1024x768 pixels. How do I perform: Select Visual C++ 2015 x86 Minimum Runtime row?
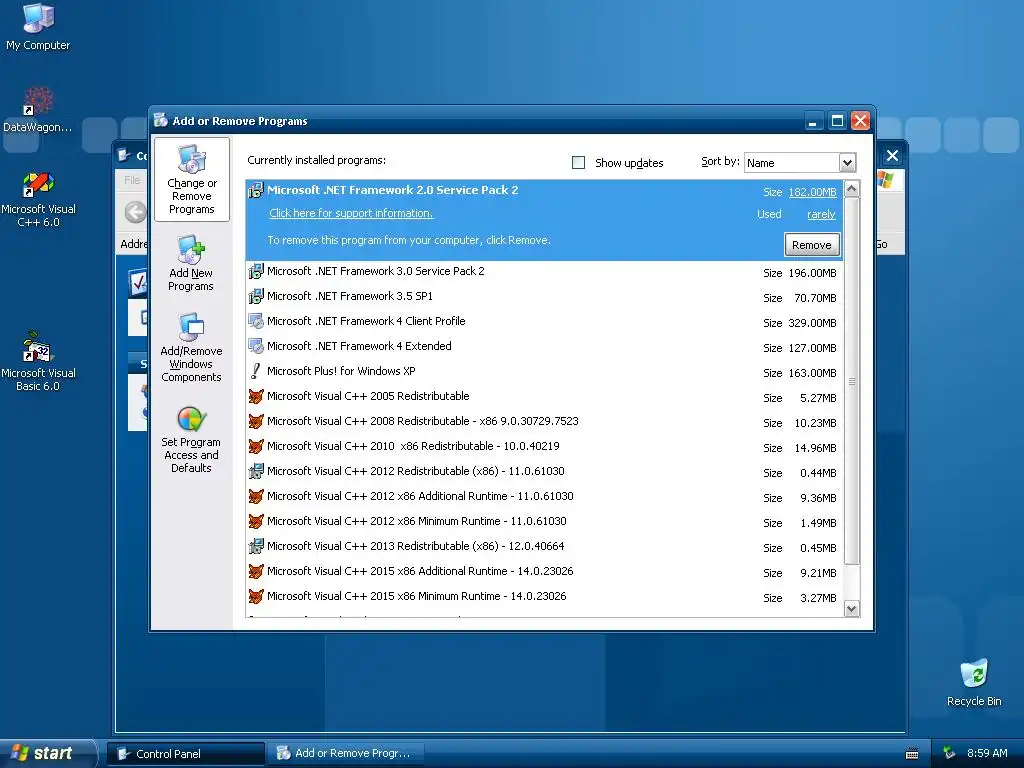(x=545, y=597)
